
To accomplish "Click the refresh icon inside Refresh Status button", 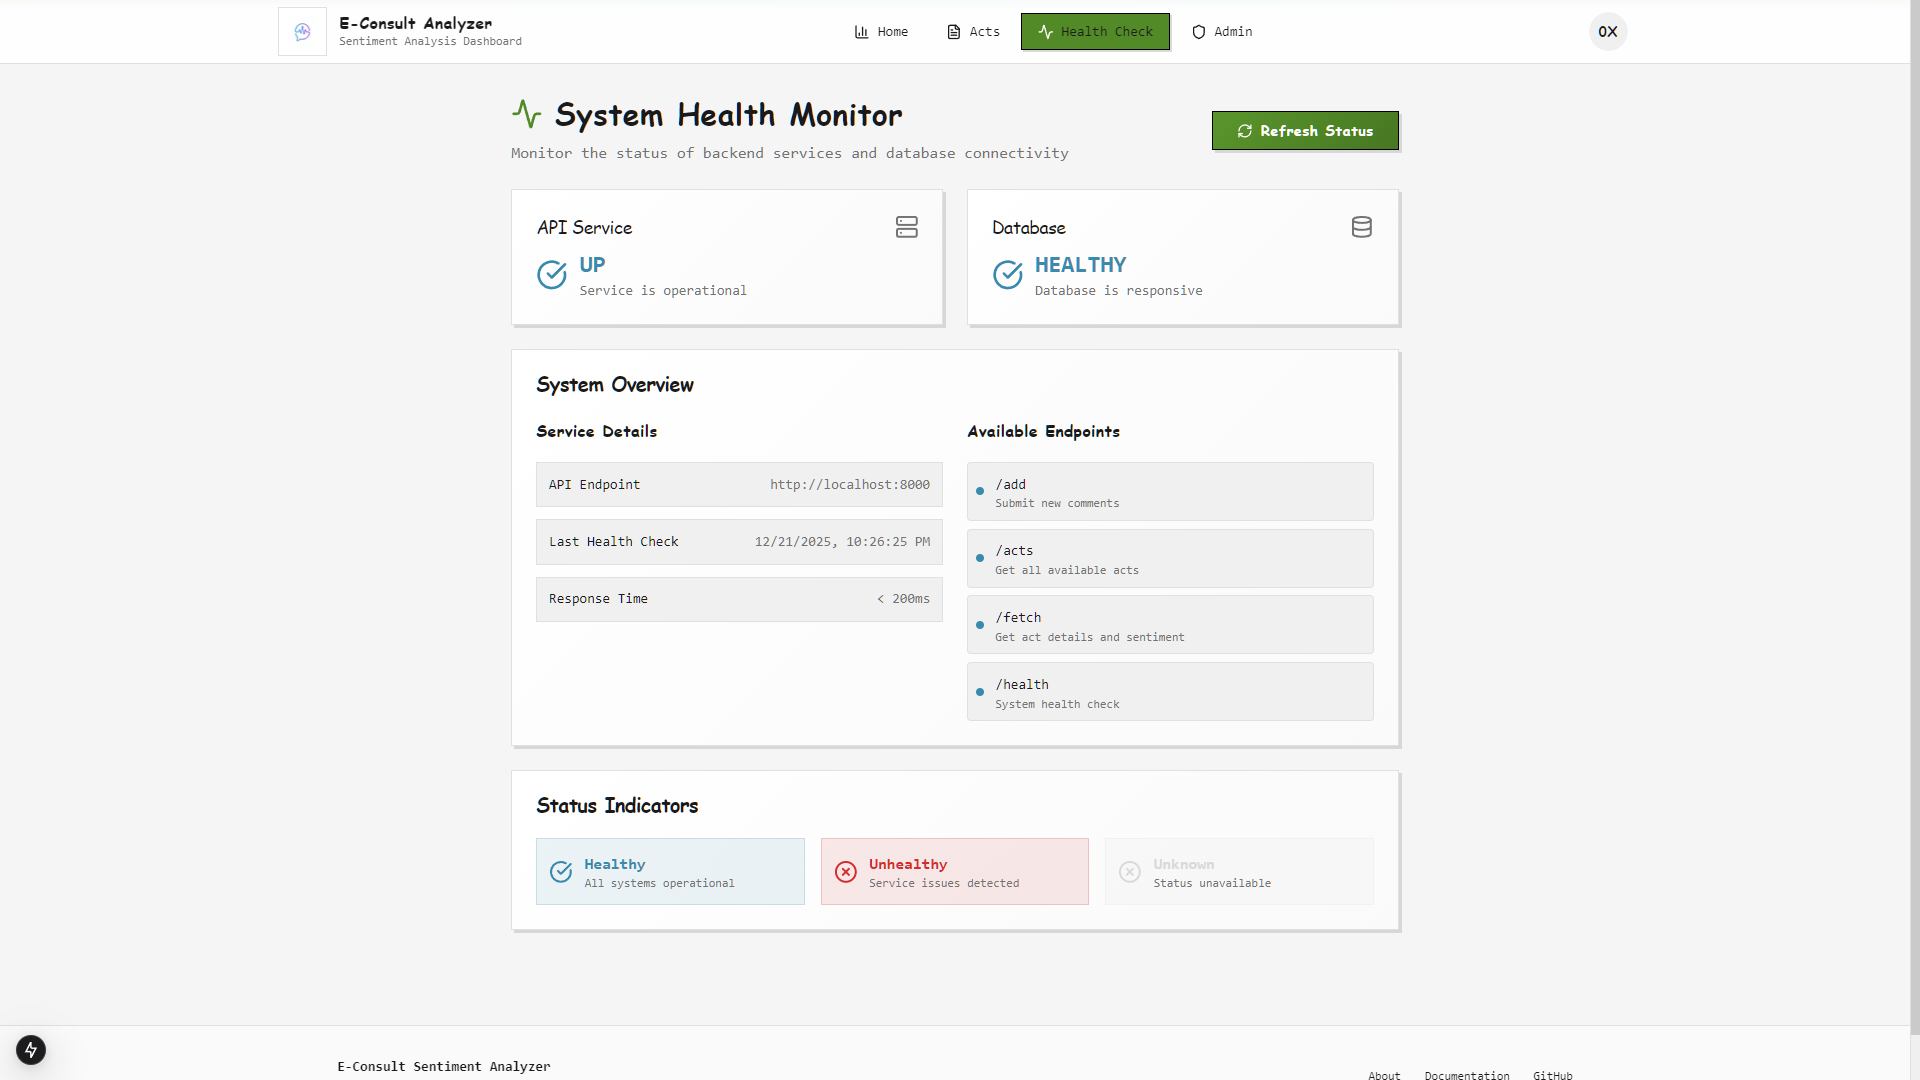I will point(1245,131).
